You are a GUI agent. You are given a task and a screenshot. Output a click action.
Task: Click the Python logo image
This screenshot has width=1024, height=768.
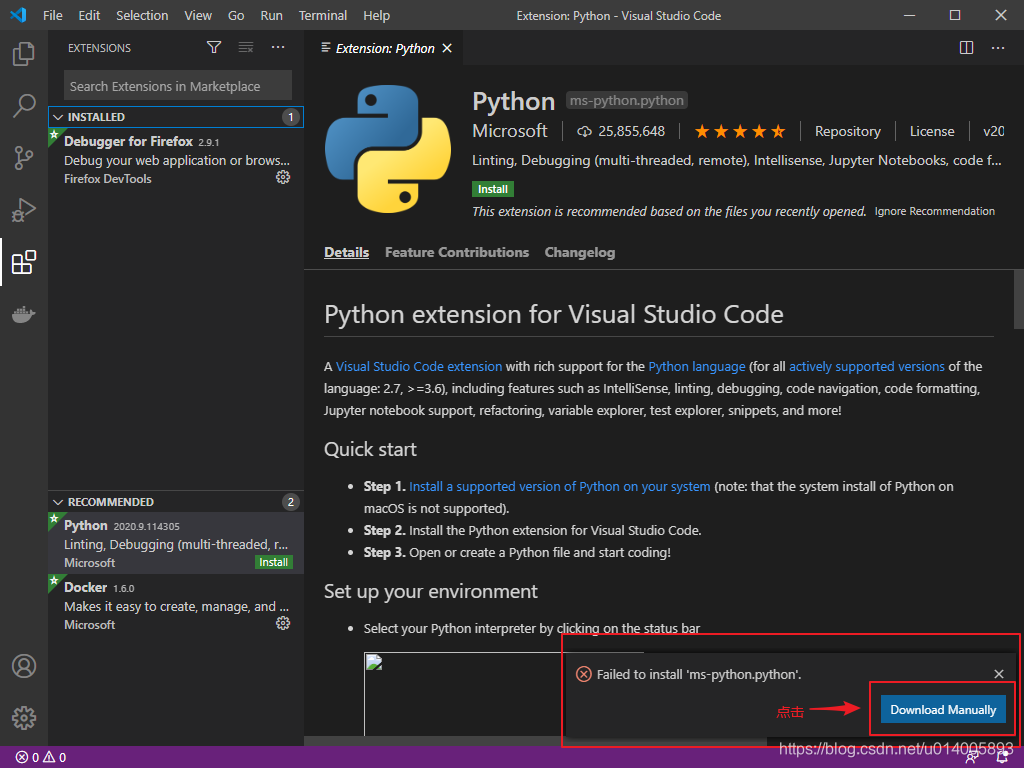point(388,150)
